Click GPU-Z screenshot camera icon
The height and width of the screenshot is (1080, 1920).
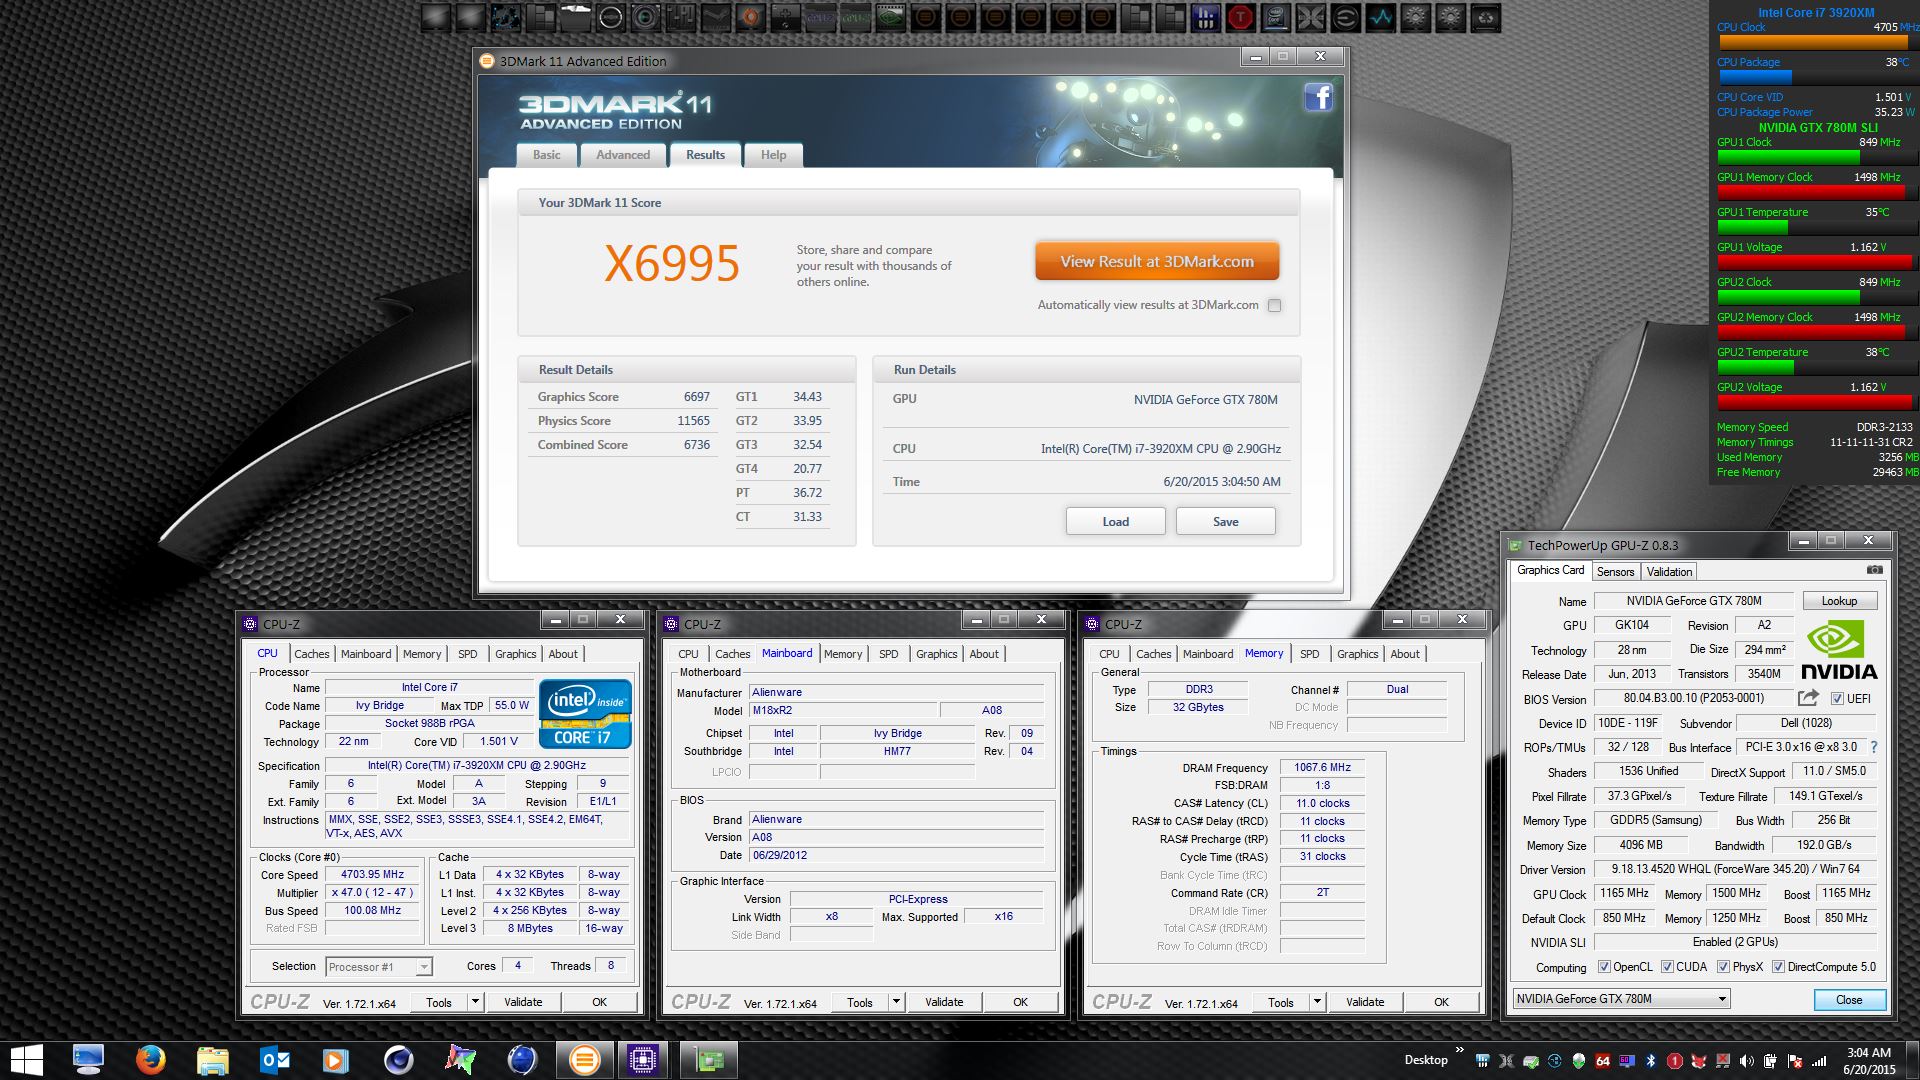pos(1875,570)
